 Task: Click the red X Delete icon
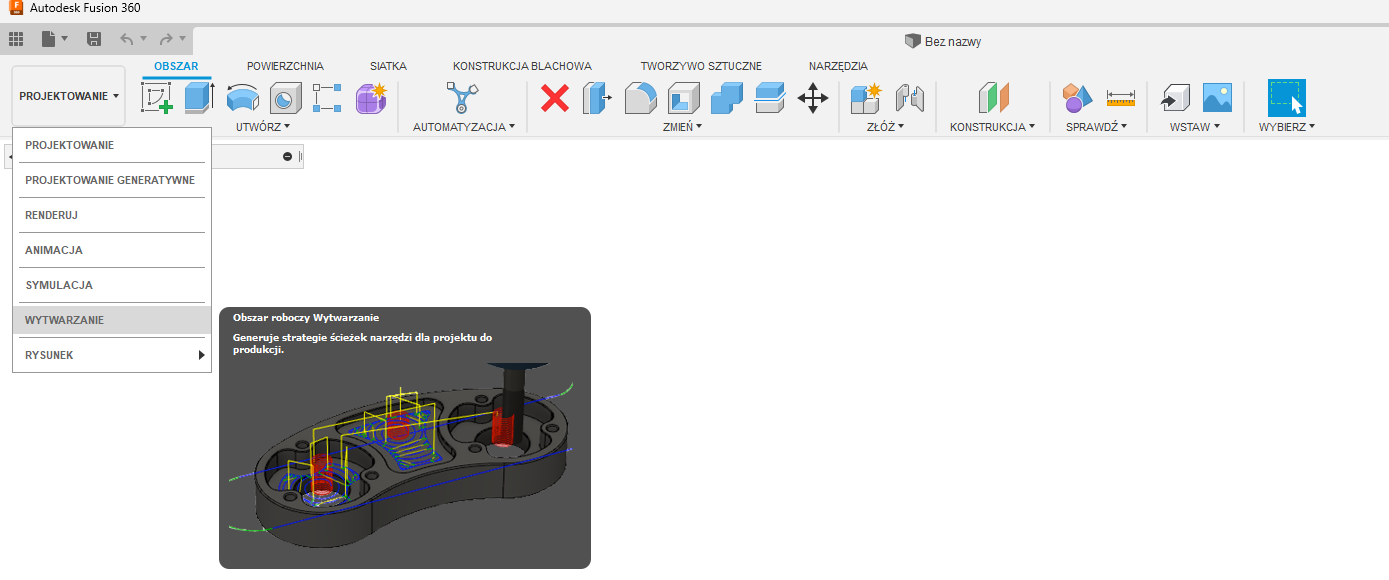[x=555, y=98]
